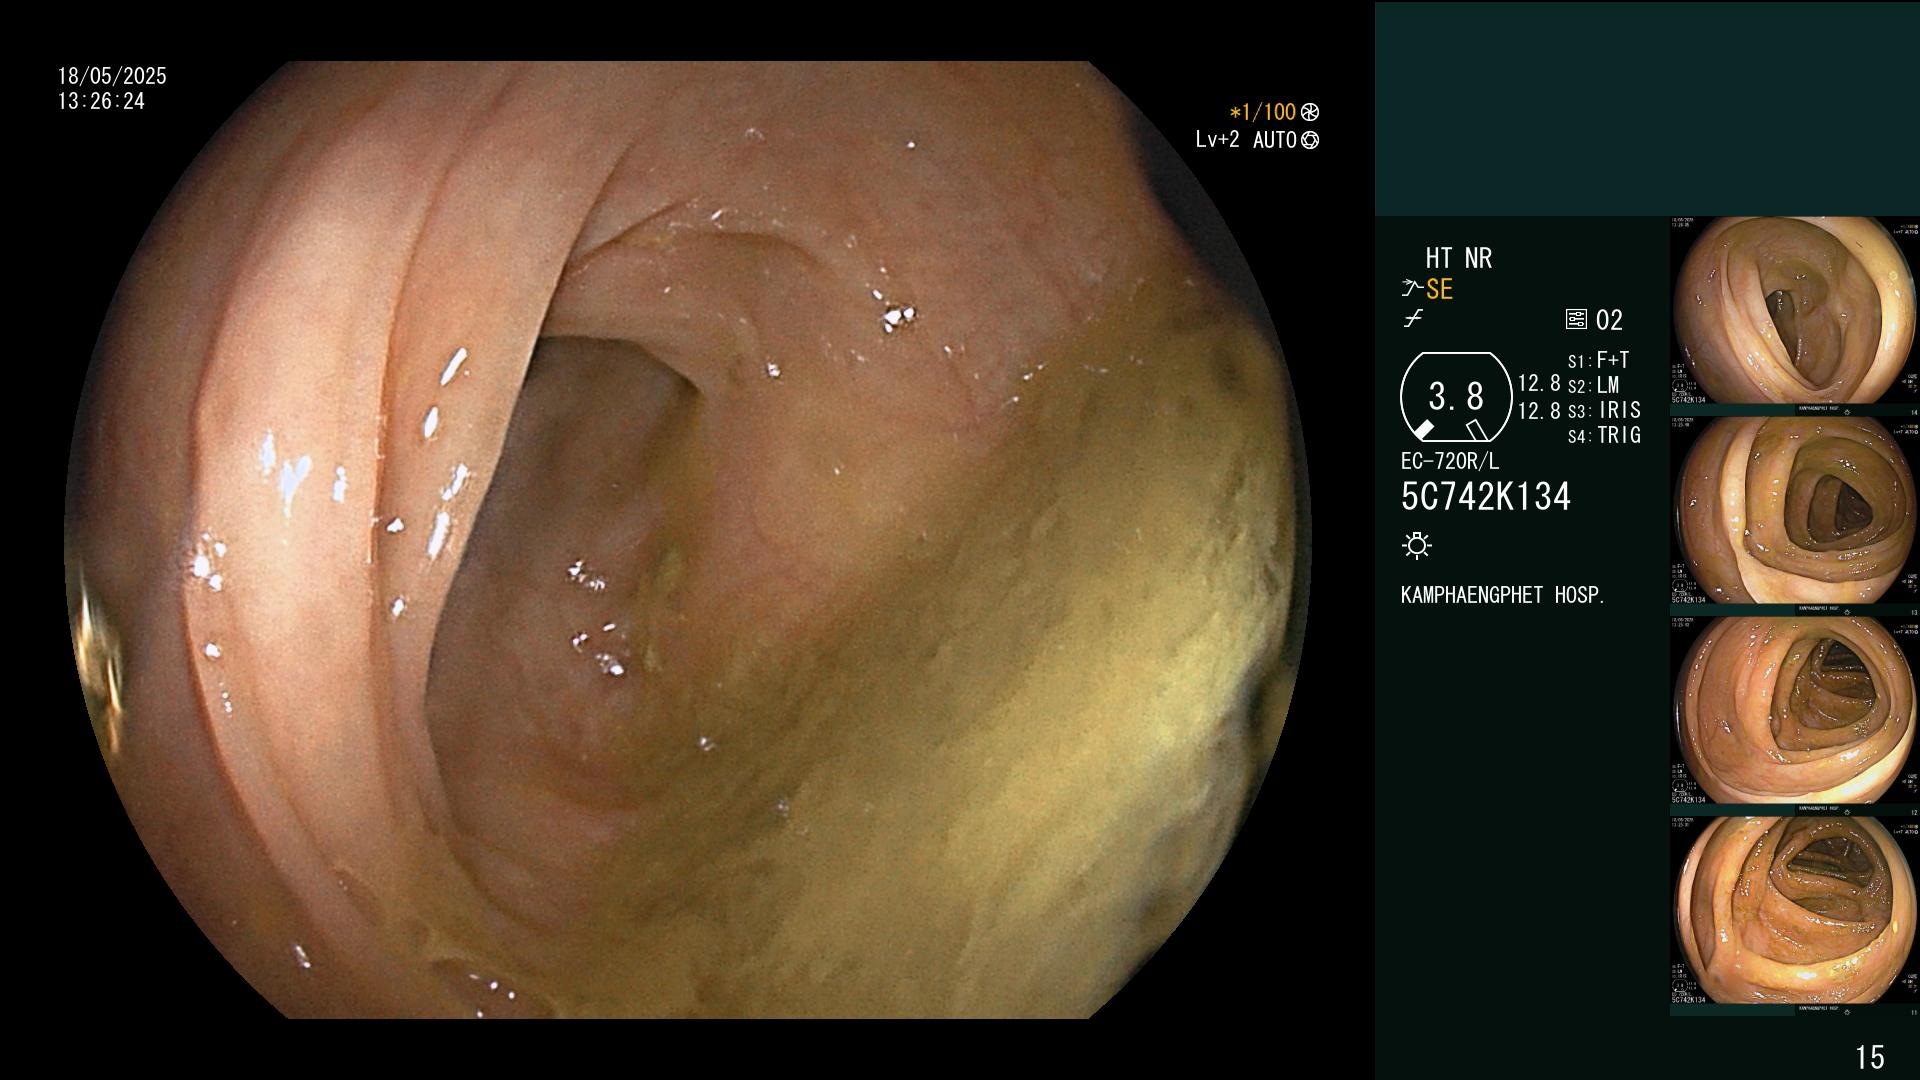Click the image counter value 02
1920x1080 pixels.
tap(1609, 320)
